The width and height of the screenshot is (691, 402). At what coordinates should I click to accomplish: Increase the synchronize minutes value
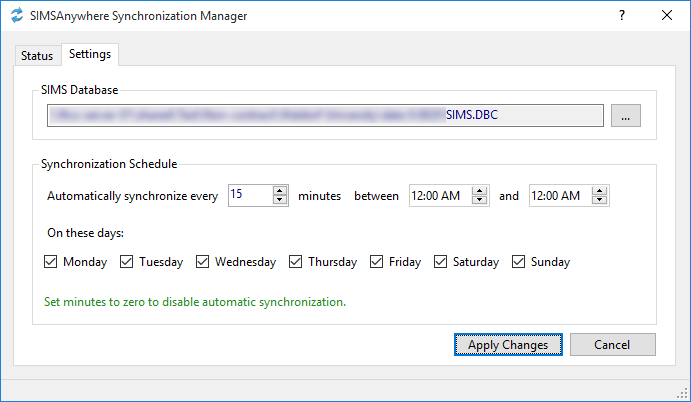pos(280,190)
